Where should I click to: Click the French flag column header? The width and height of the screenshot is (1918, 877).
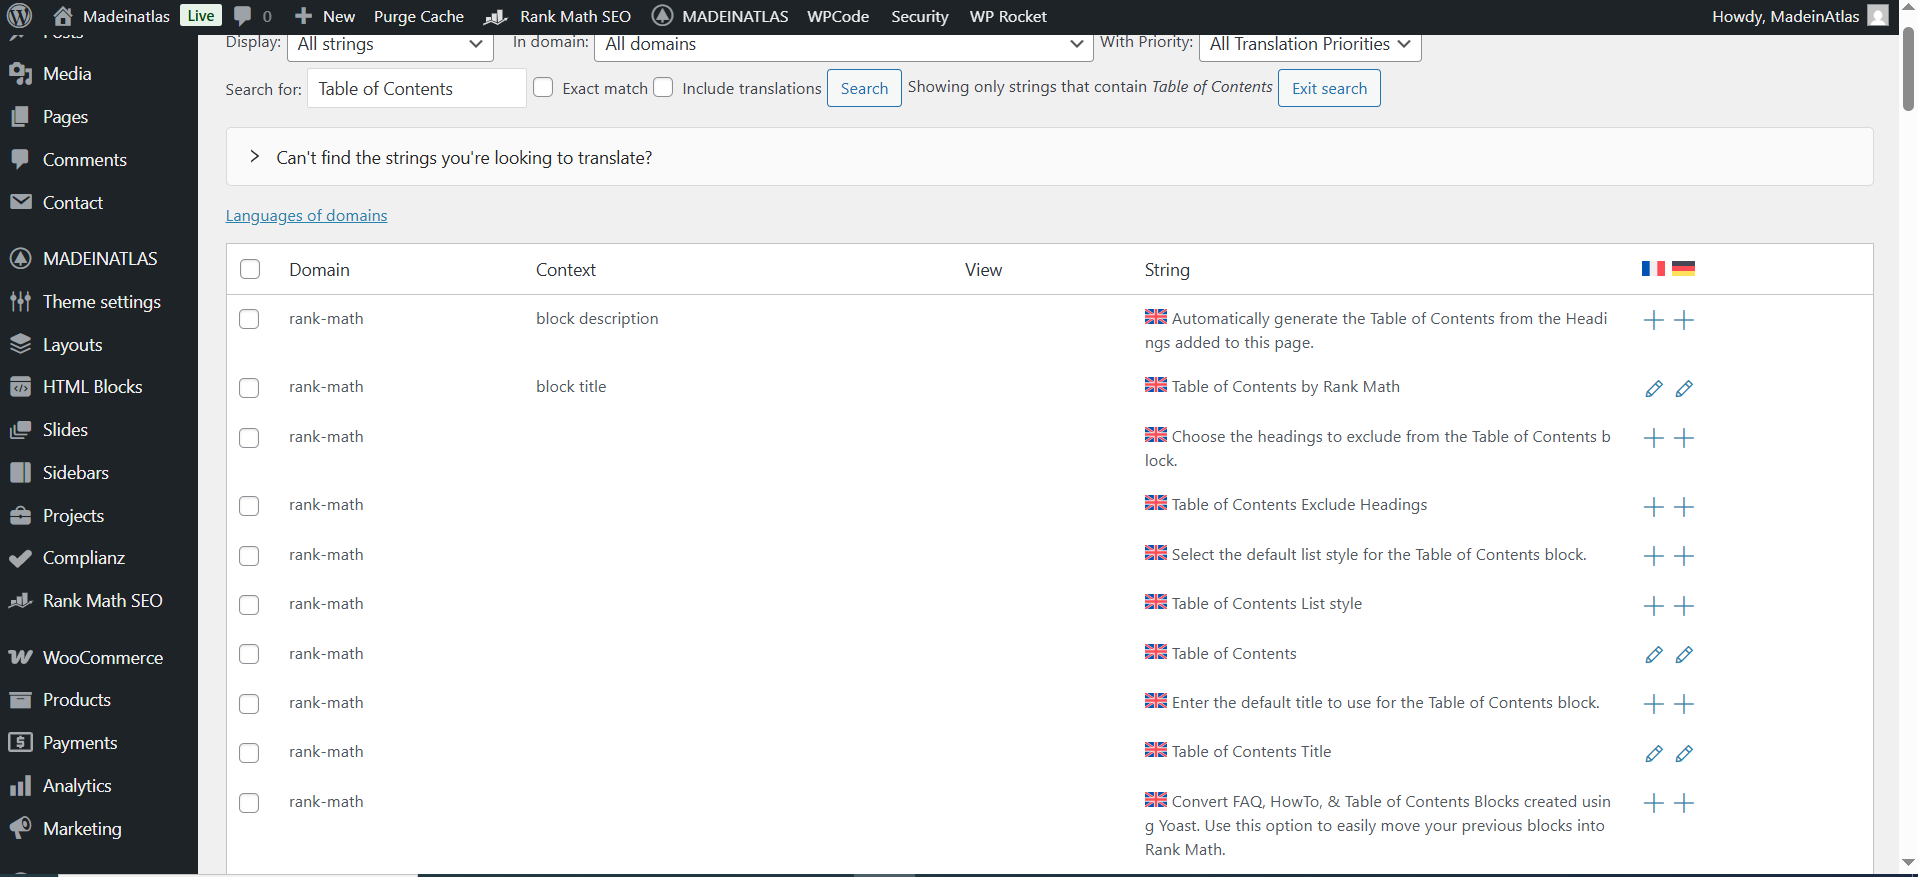pos(1653,268)
